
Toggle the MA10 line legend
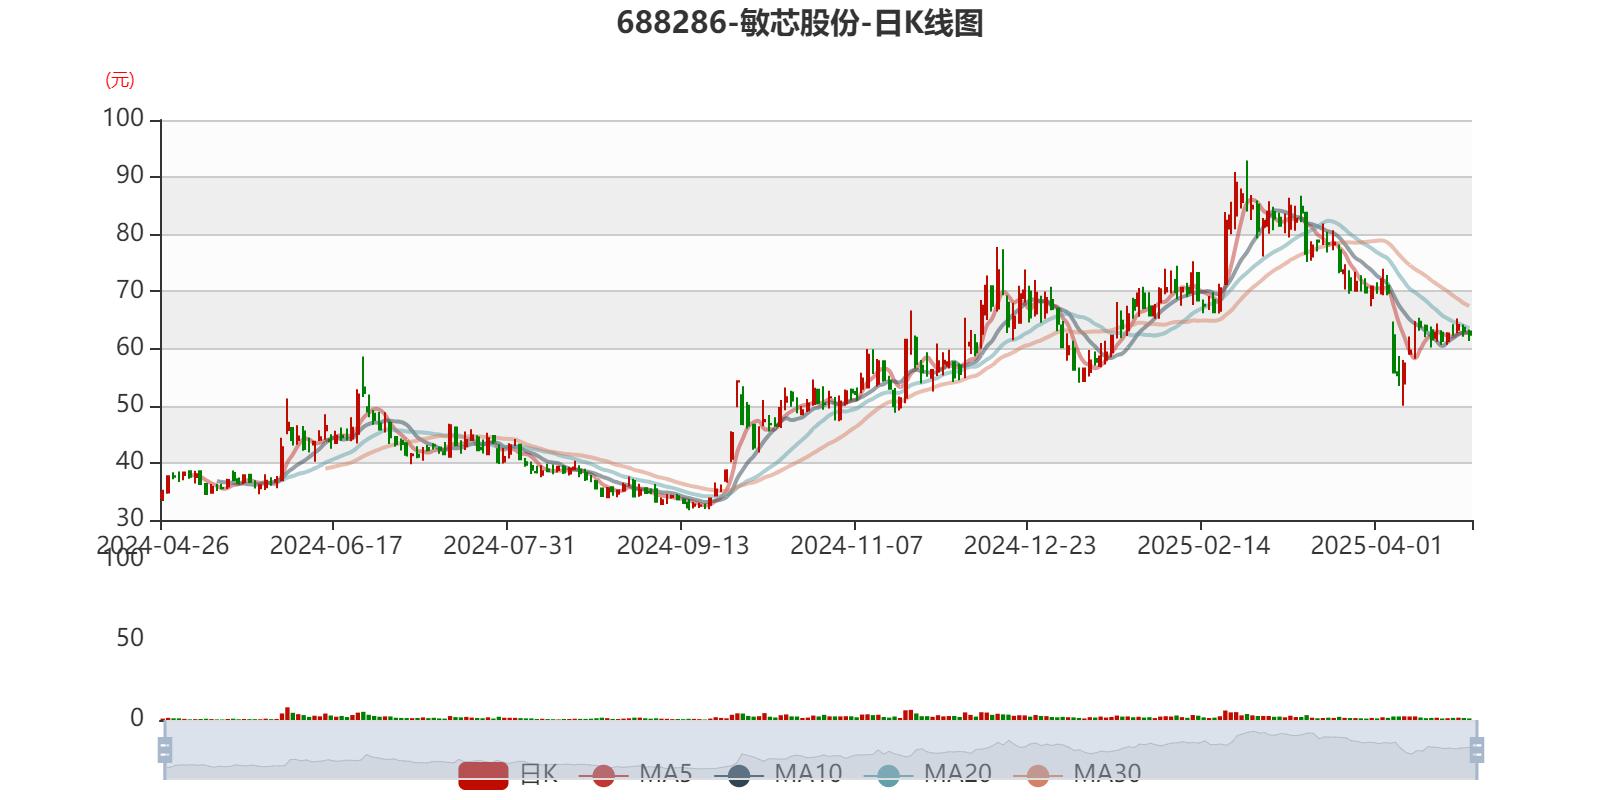778,774
